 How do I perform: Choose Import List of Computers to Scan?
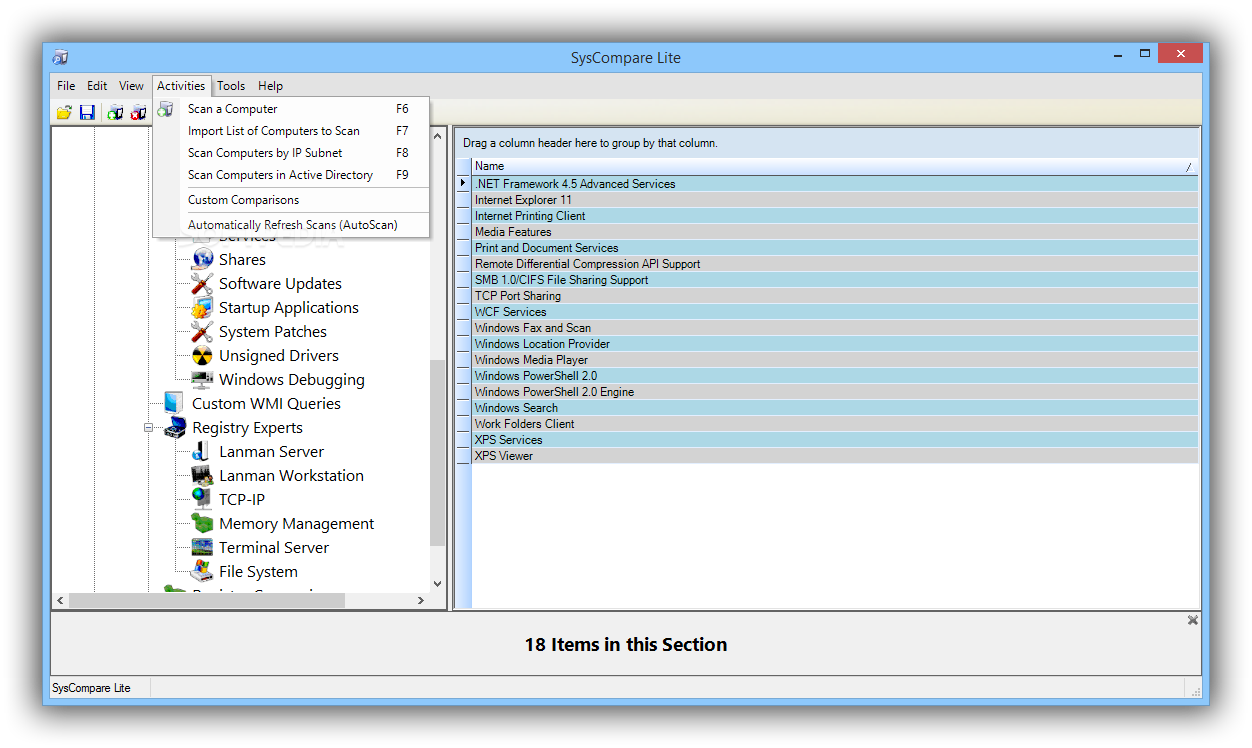291,131
